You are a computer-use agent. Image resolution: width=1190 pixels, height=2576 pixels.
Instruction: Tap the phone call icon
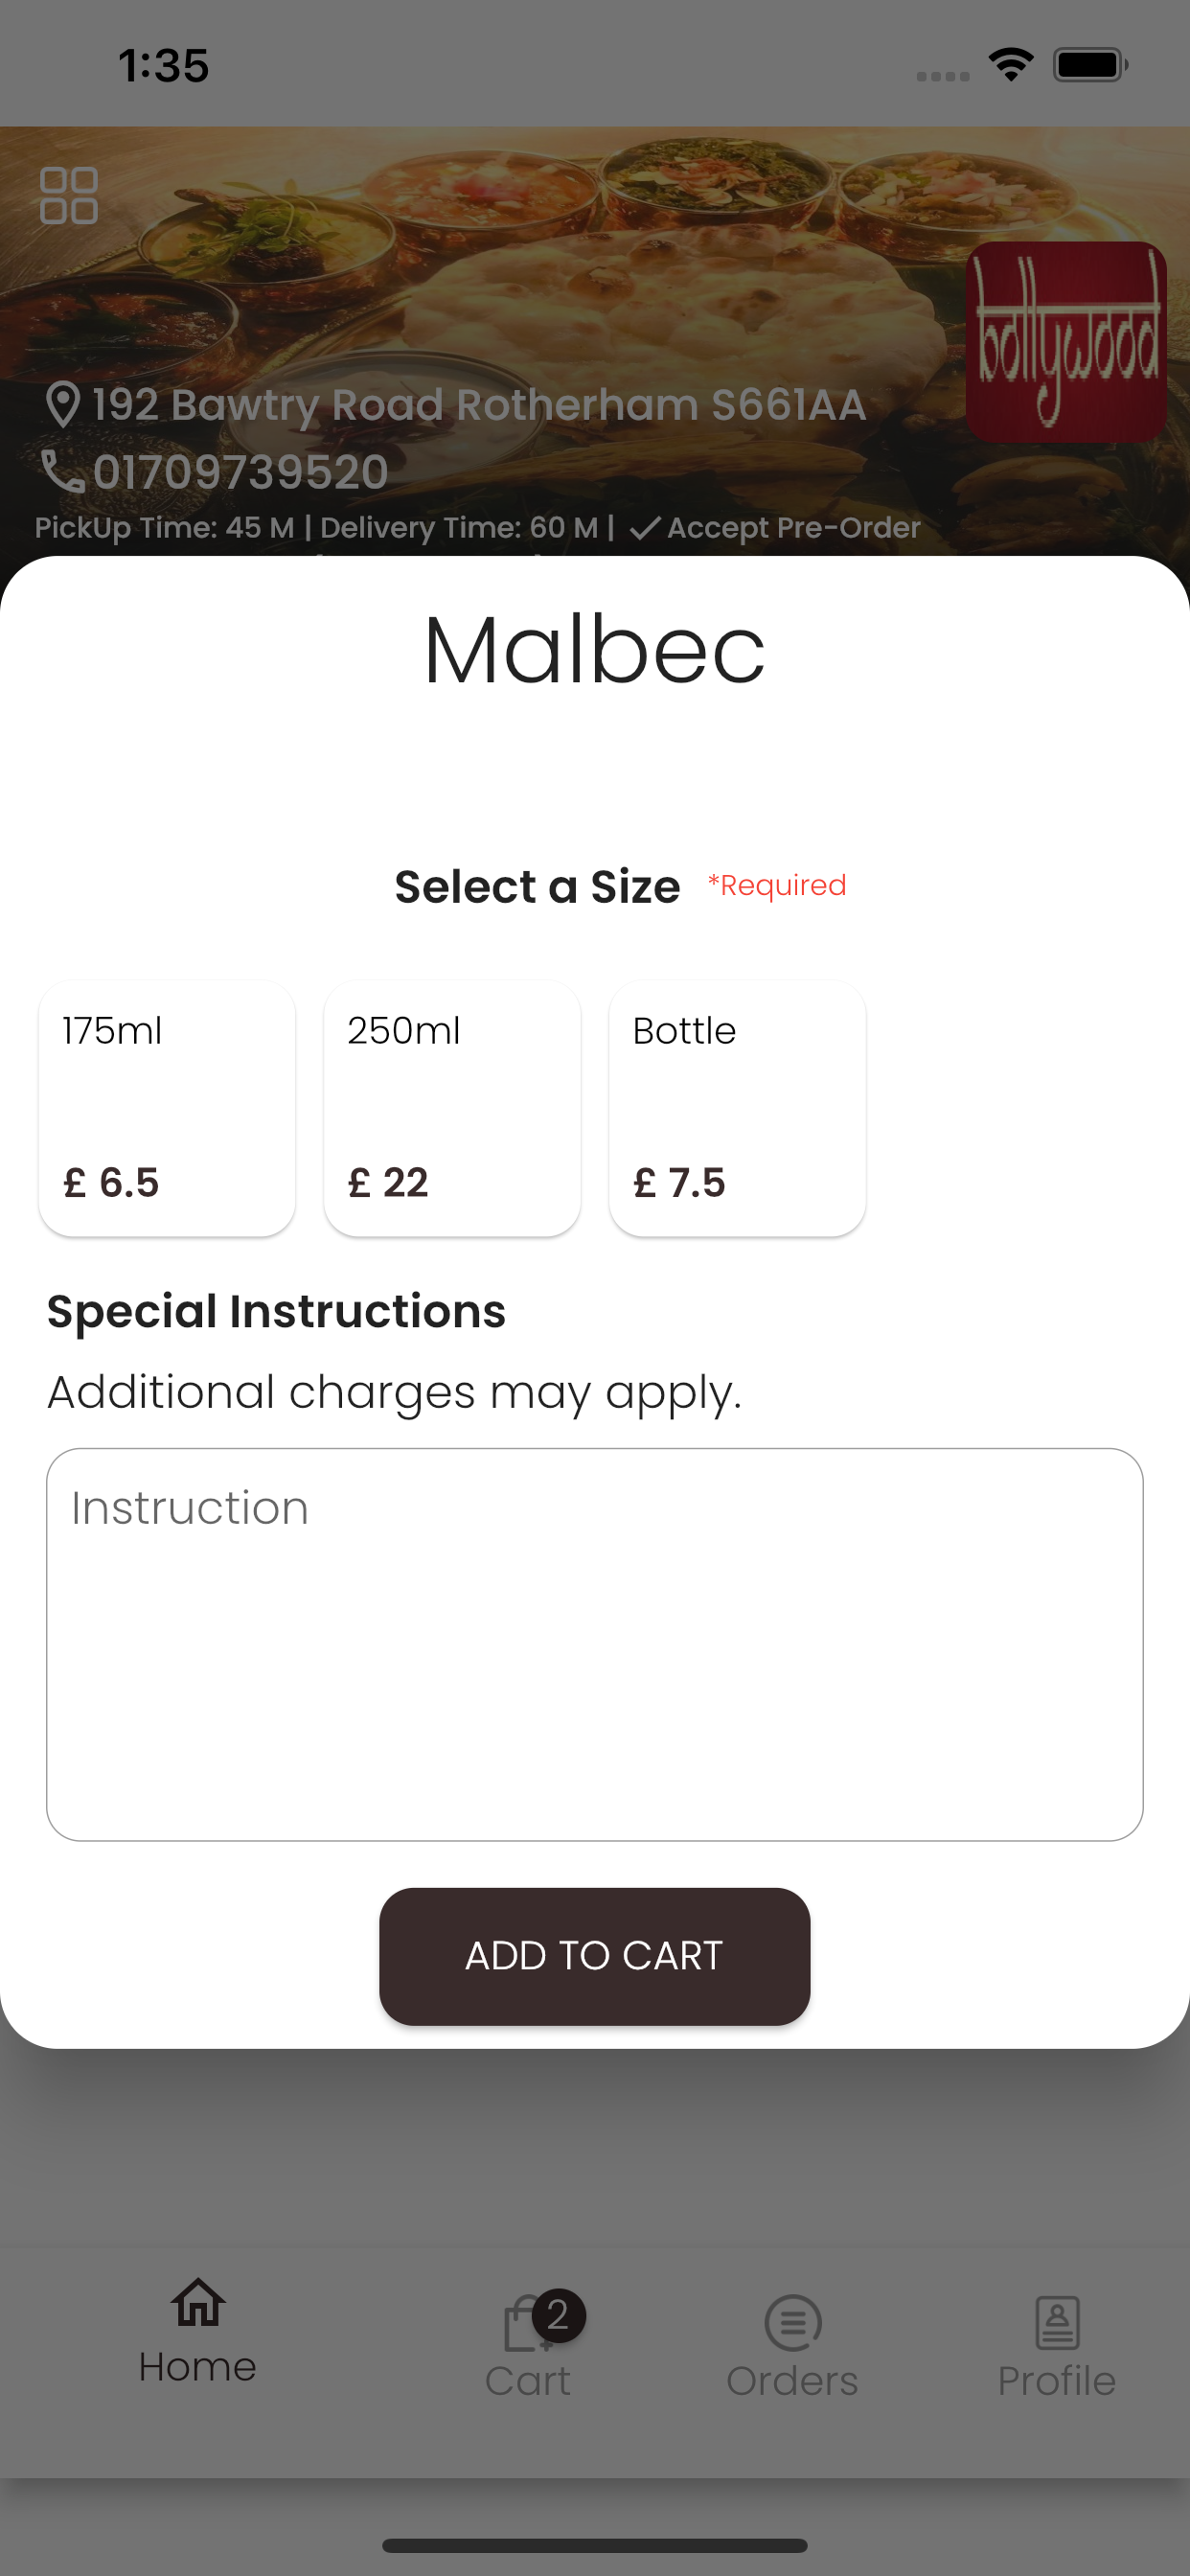tap(62, 471)
